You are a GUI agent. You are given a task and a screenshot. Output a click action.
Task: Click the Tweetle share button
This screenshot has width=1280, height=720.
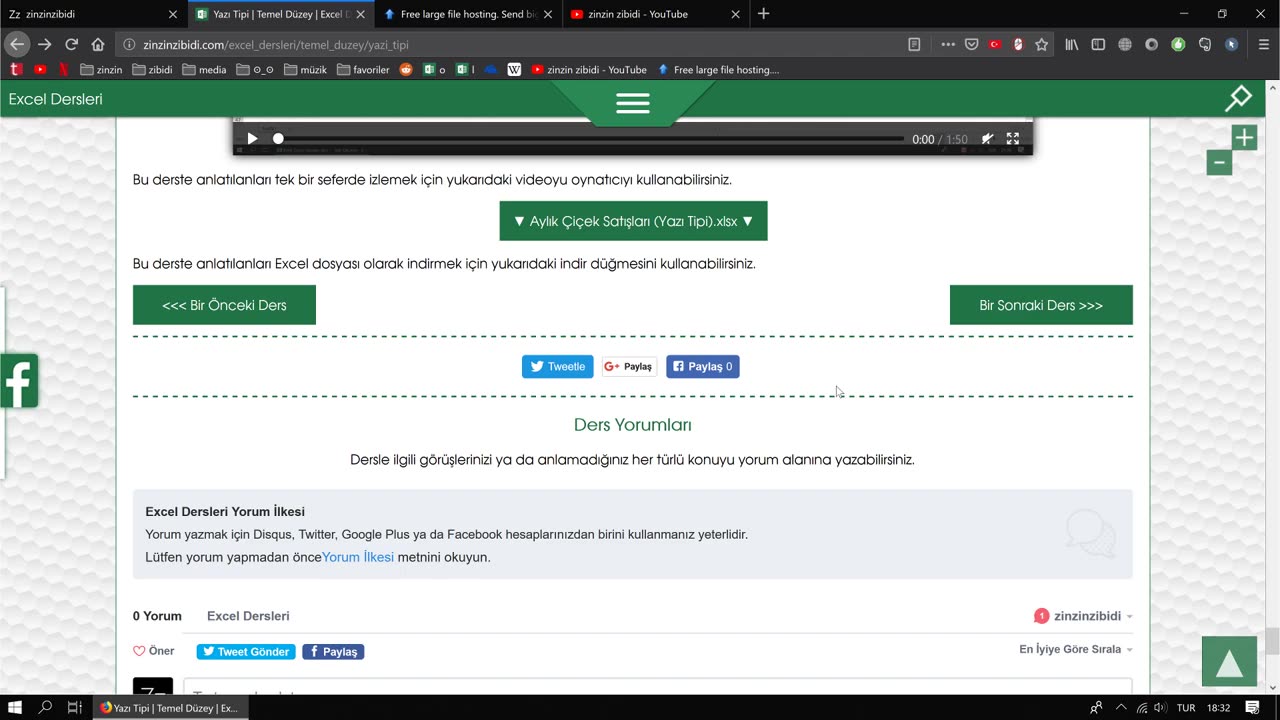click(x=557, y=367)
